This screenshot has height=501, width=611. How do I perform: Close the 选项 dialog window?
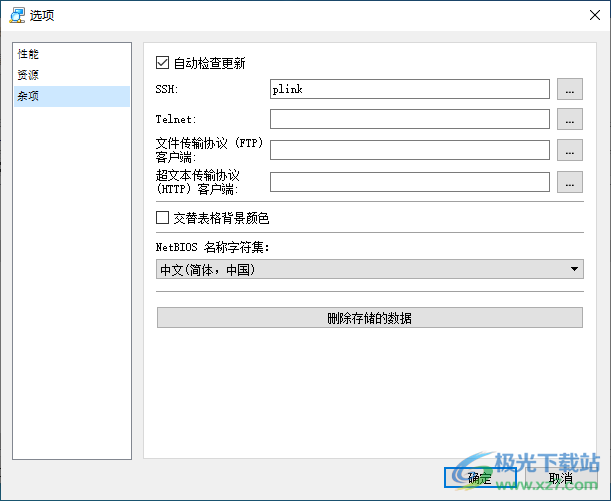pos(595,15)
